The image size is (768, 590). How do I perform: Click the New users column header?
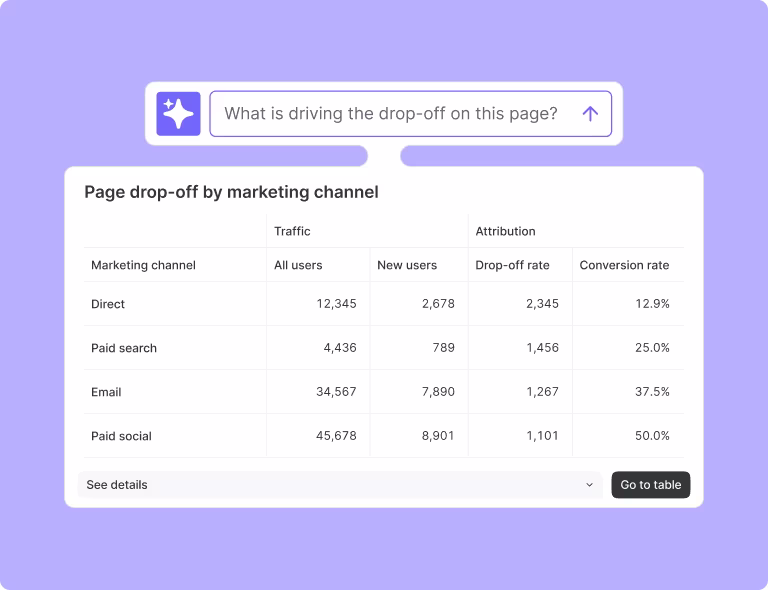click(407, 265)
